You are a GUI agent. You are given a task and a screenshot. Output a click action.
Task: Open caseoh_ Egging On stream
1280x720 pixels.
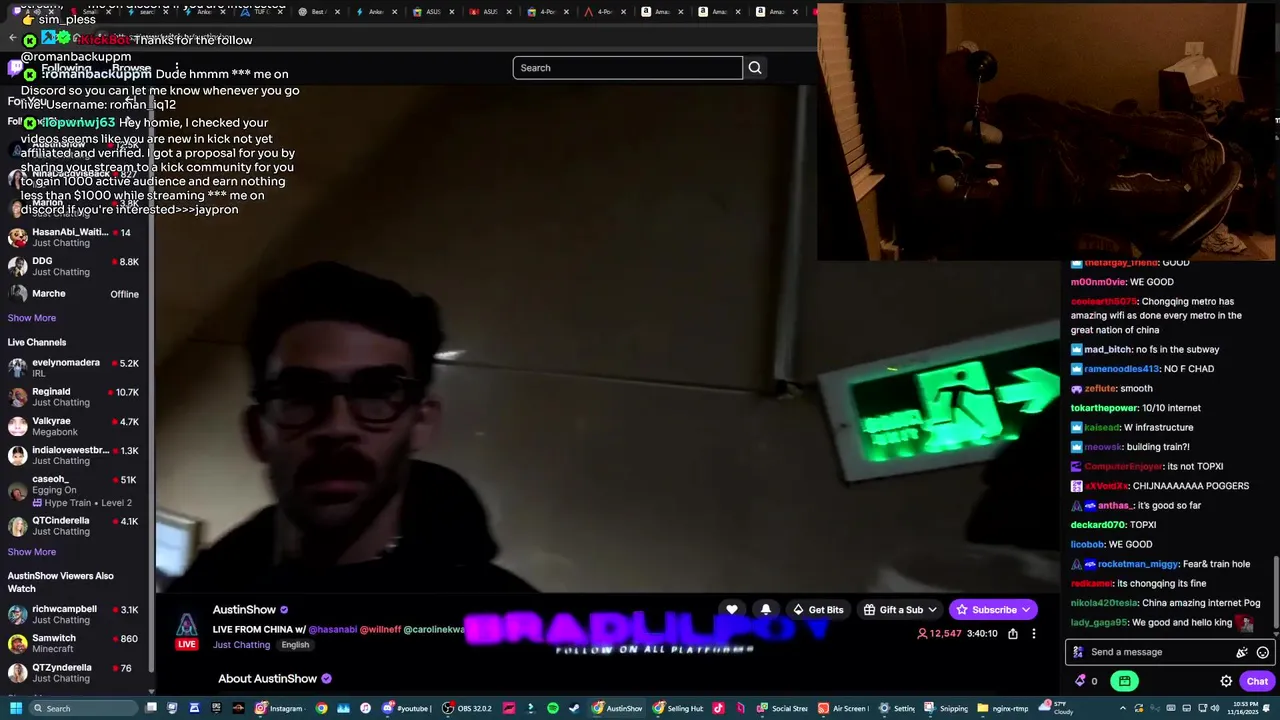pos(76,490)
